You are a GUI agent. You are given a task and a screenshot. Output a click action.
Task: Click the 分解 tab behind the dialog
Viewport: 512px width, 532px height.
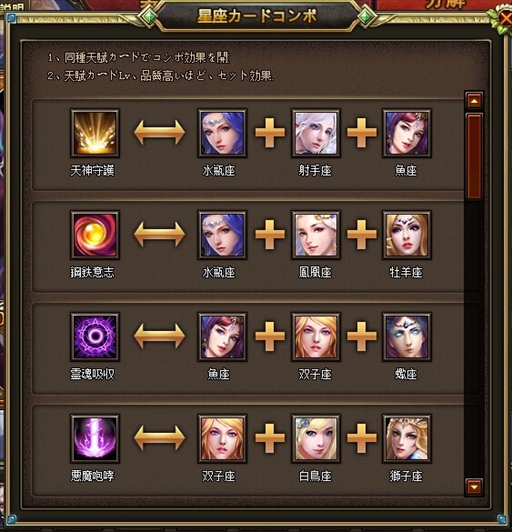(444, 5)
